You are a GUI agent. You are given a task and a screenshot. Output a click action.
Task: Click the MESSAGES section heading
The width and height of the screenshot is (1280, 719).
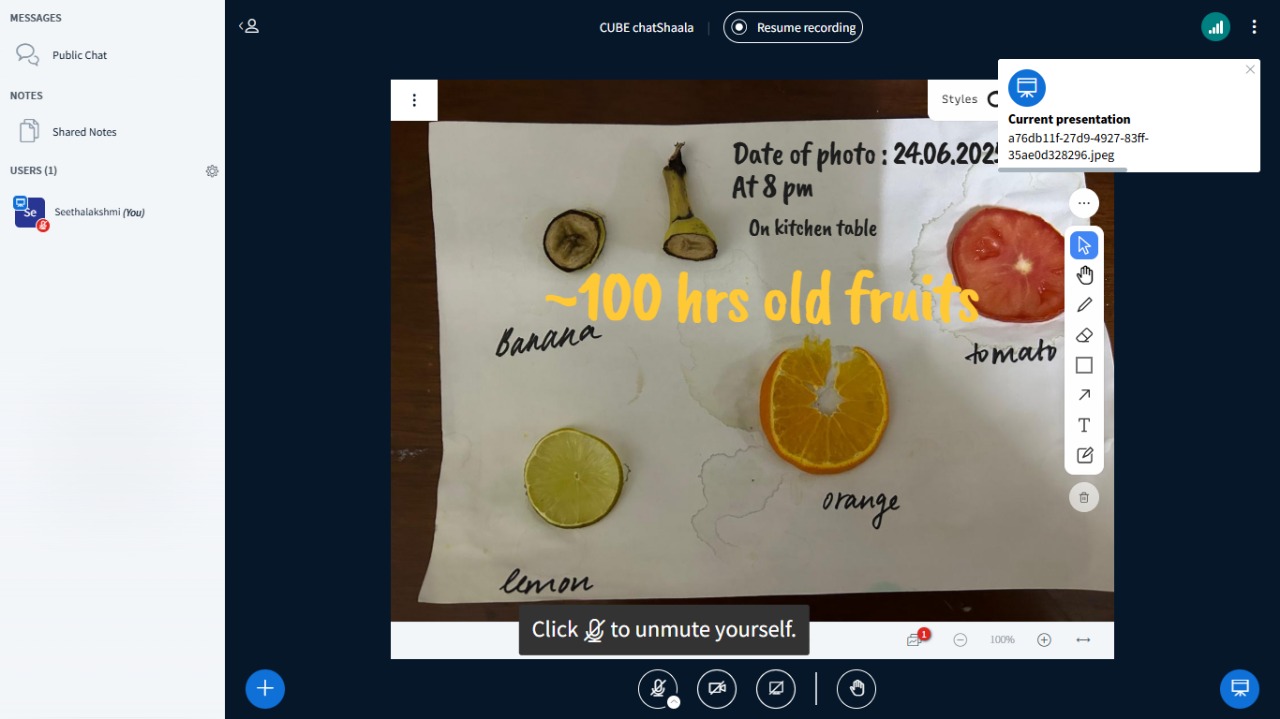click(36, 18)
